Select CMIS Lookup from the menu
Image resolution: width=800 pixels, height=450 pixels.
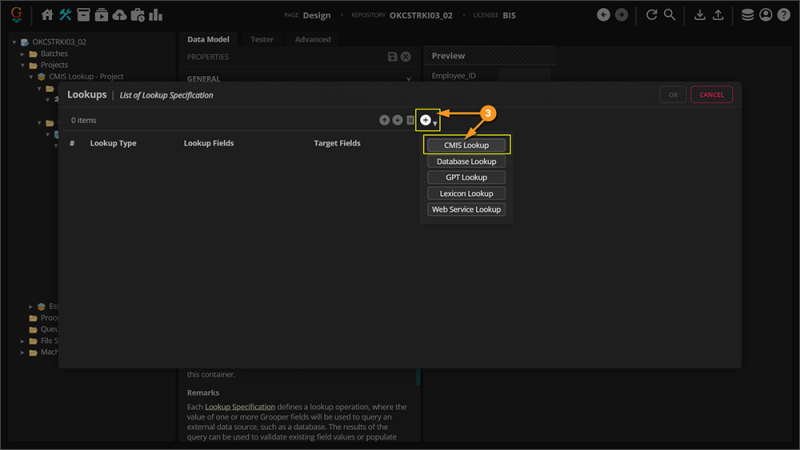click(x=466, y=146)
